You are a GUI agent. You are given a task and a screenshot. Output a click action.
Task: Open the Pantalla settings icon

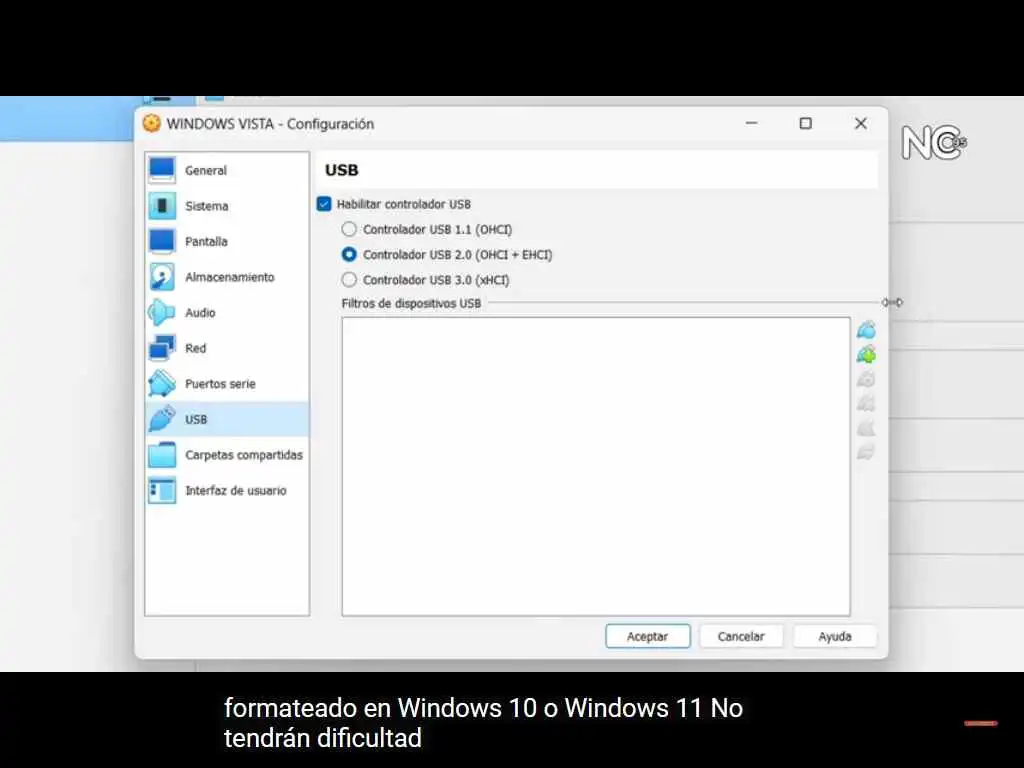coord(162,242)
